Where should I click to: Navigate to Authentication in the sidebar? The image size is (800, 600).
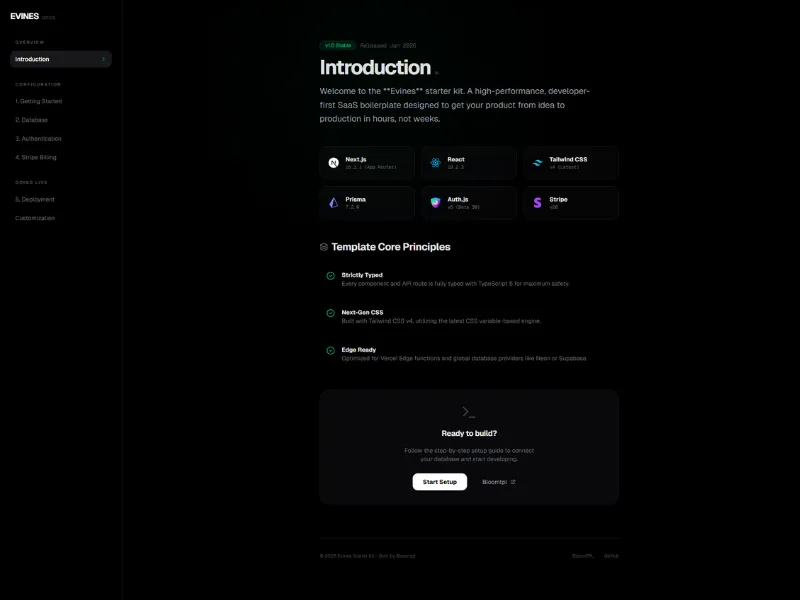point(38,139)
